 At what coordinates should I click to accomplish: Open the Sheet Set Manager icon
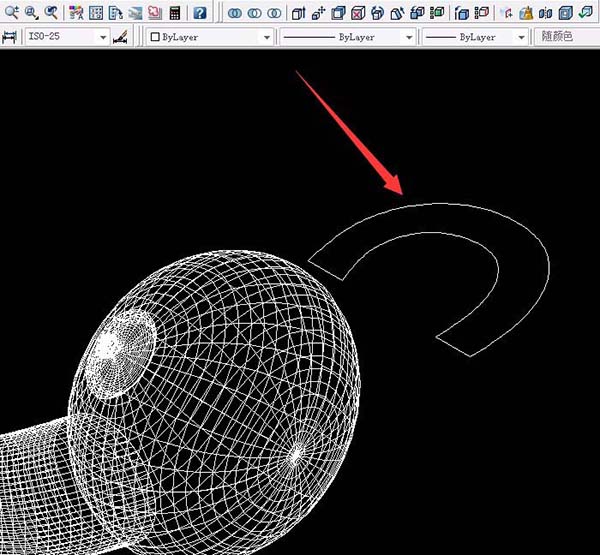[135, 13]
